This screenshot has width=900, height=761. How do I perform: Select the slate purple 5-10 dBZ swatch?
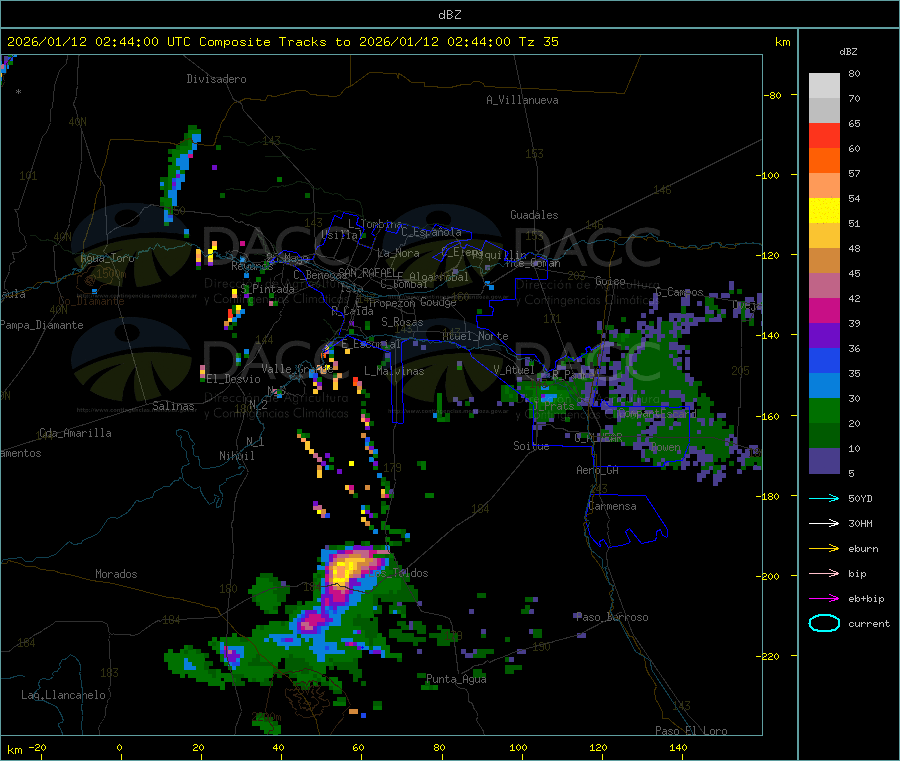pyautogui.click(x=824, y=461)
